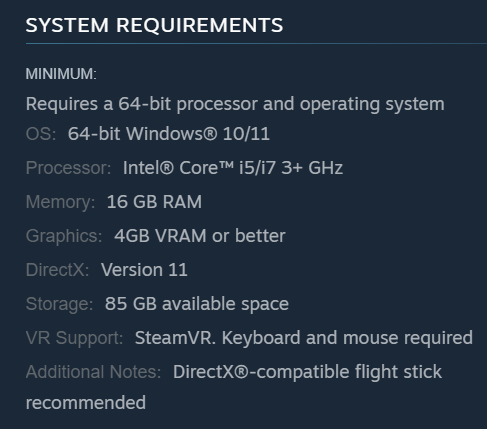Click the word recommended on the last line
Screen dimensions: 487x429
click(x=86, y=403)
